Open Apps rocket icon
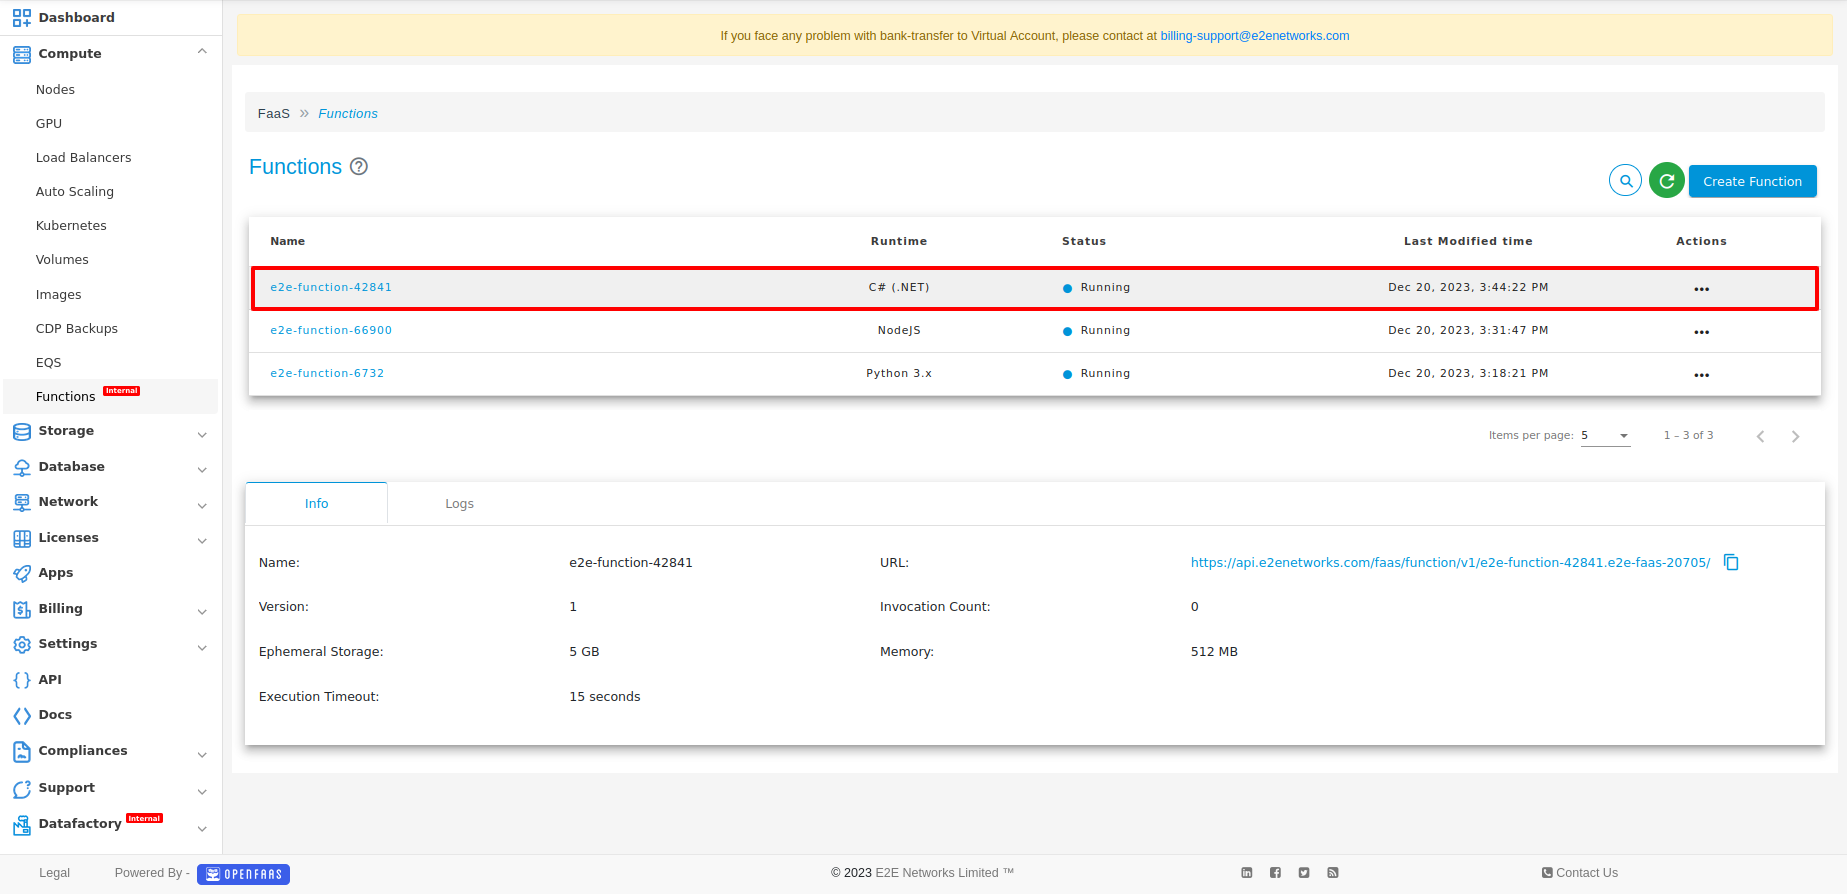1847x894 pixels. coord(21,573)
